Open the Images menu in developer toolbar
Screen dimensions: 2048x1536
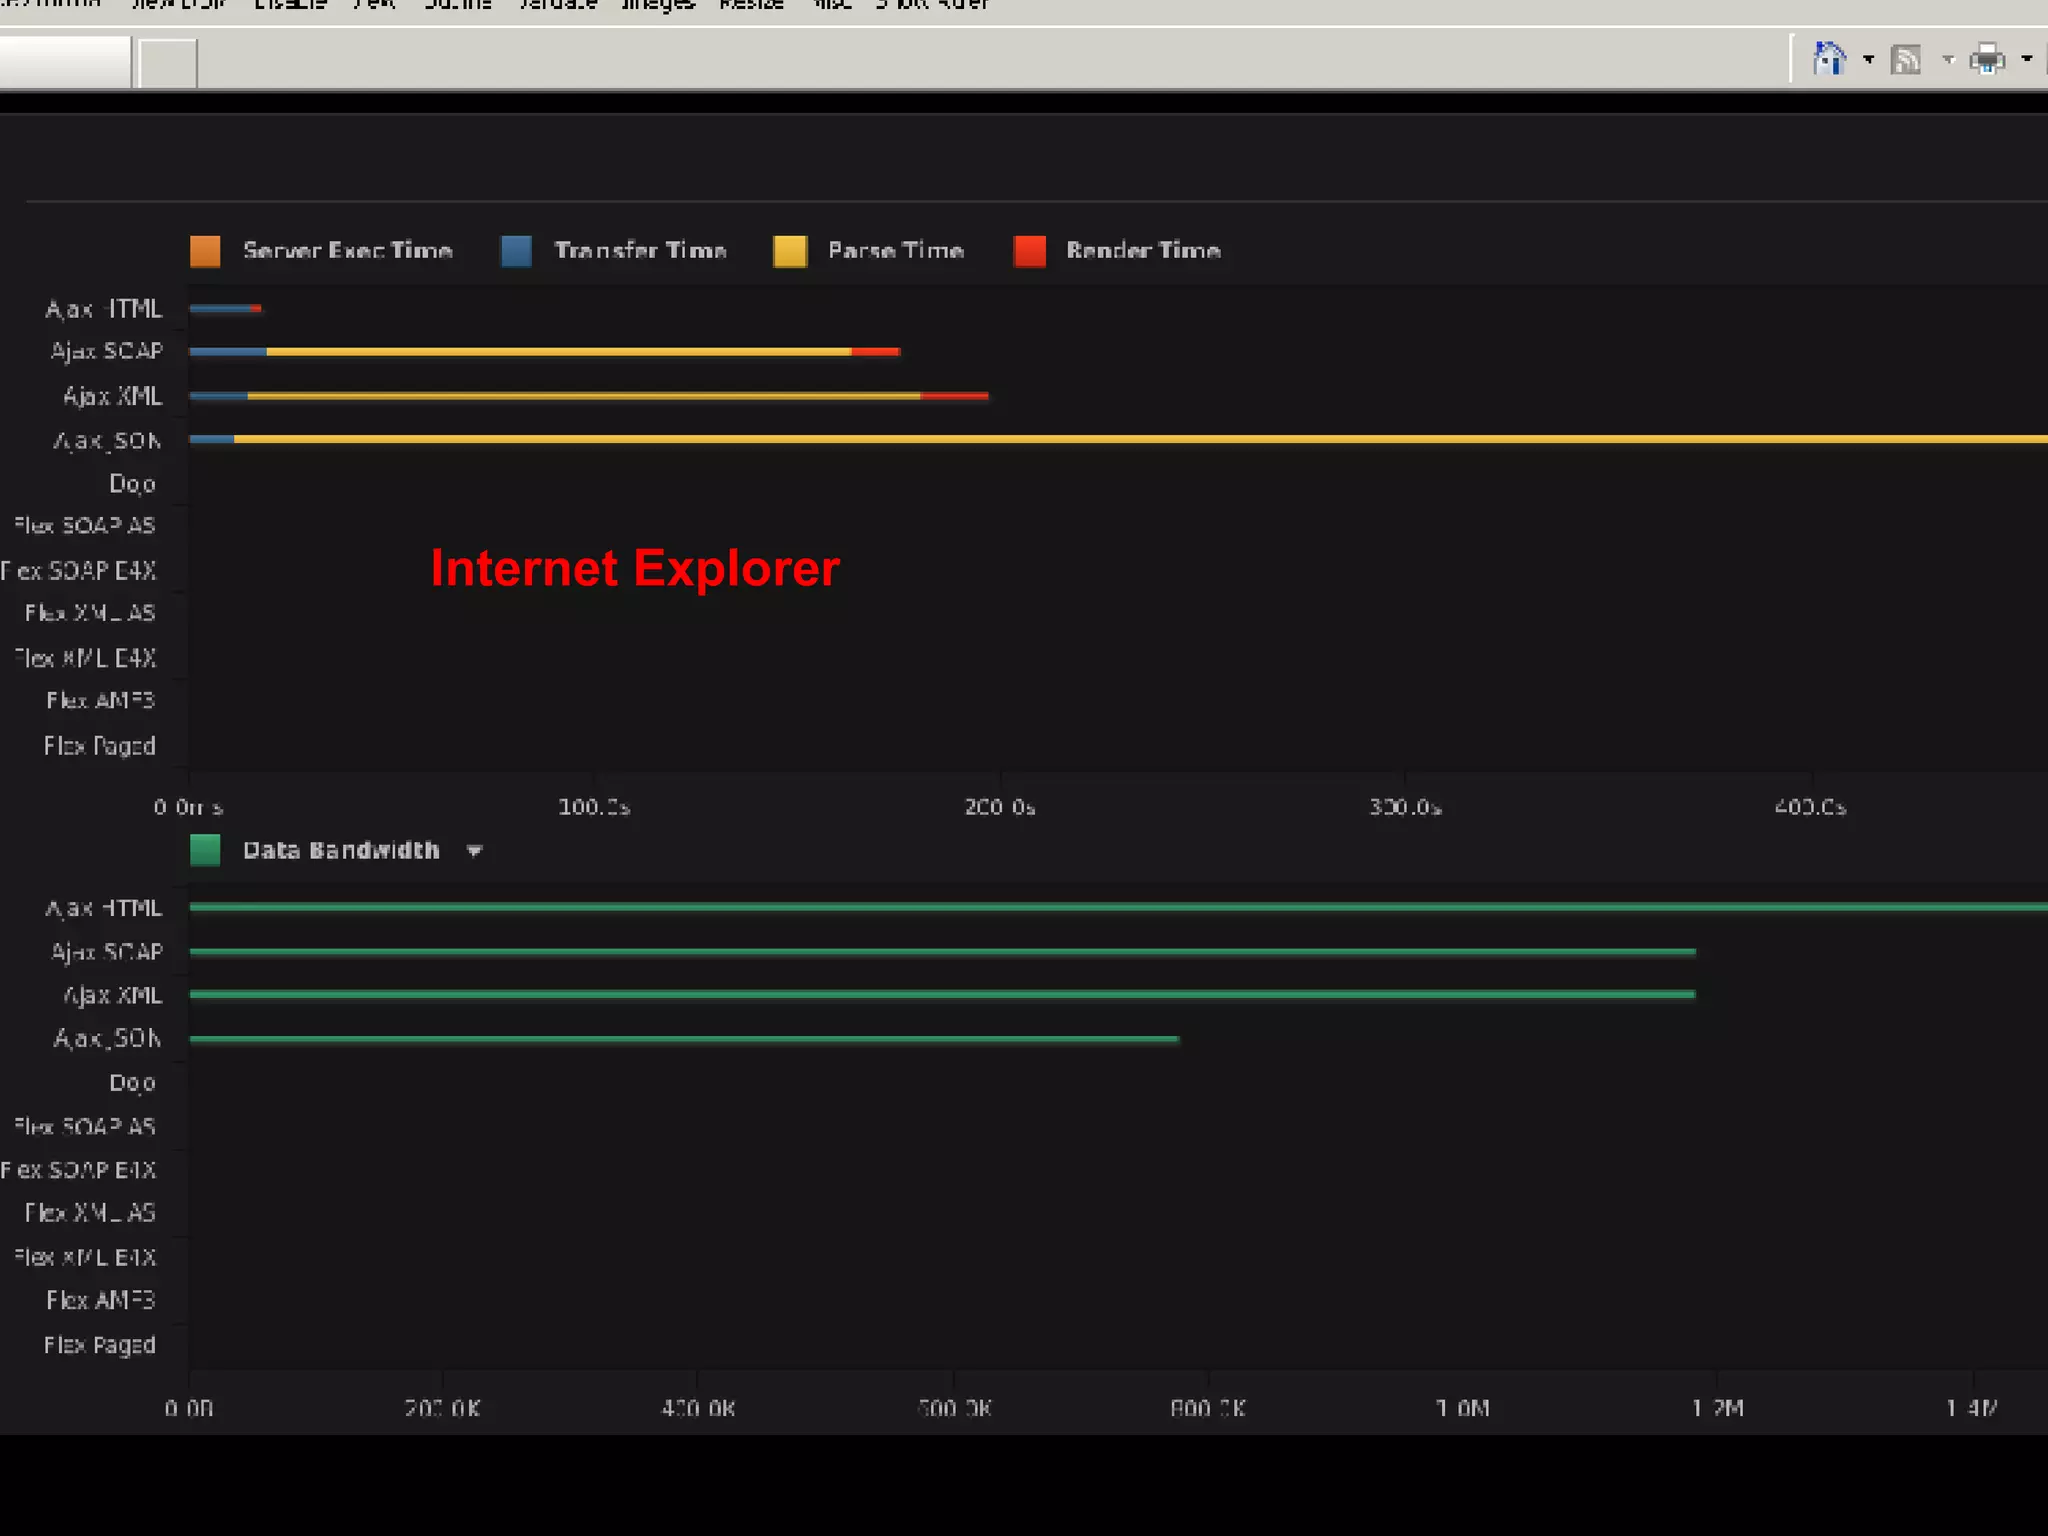pyautogui.click(x=658, y=5)
